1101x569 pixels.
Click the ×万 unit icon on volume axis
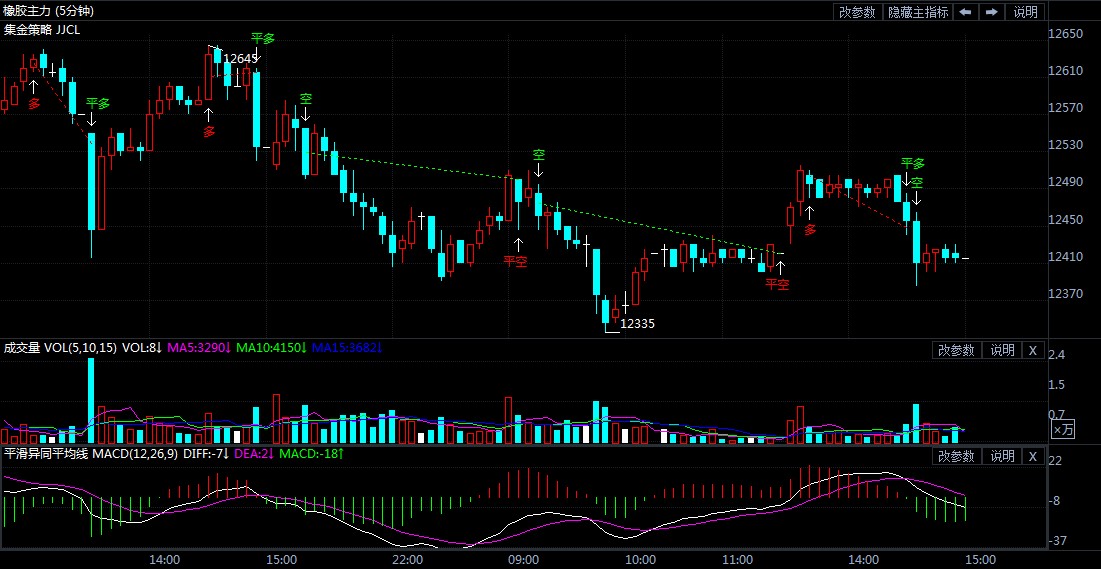(x=1062, y=429)
